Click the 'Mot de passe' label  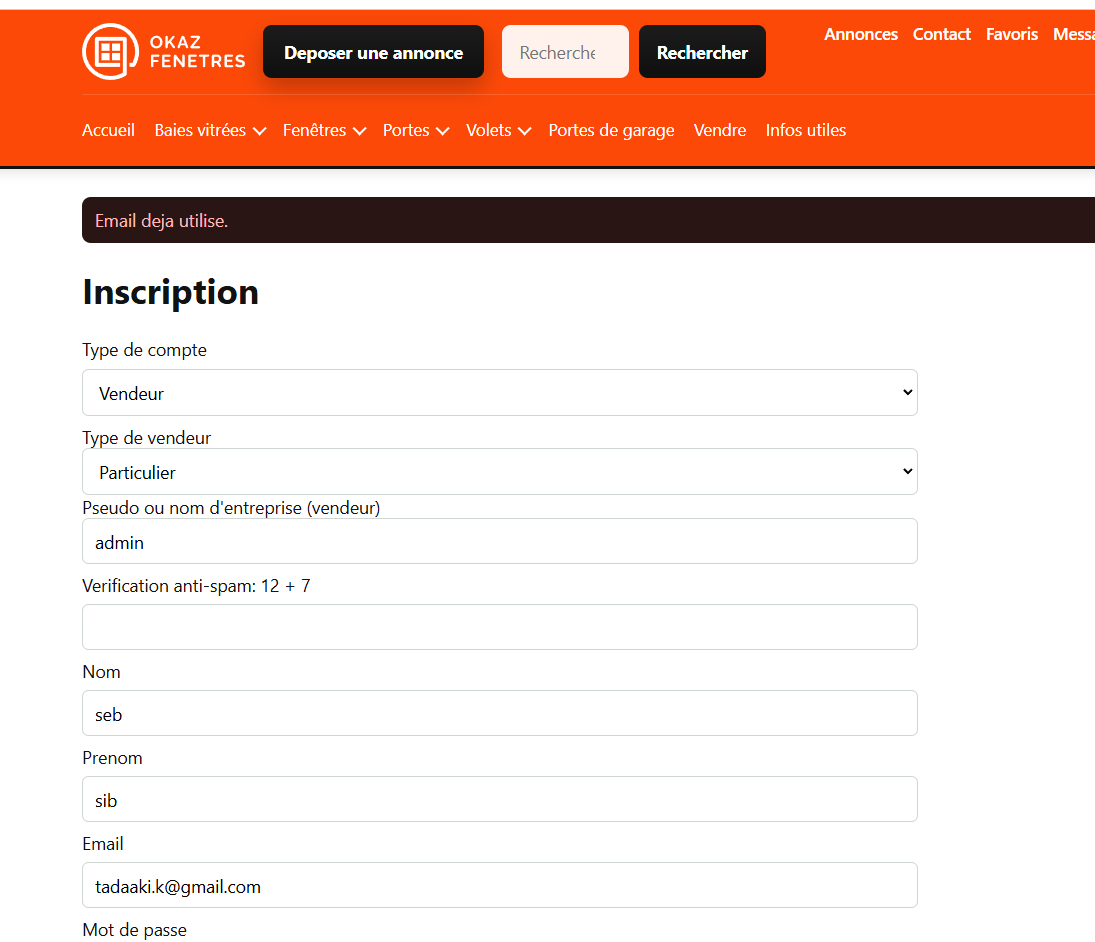(x=134, y=930)
